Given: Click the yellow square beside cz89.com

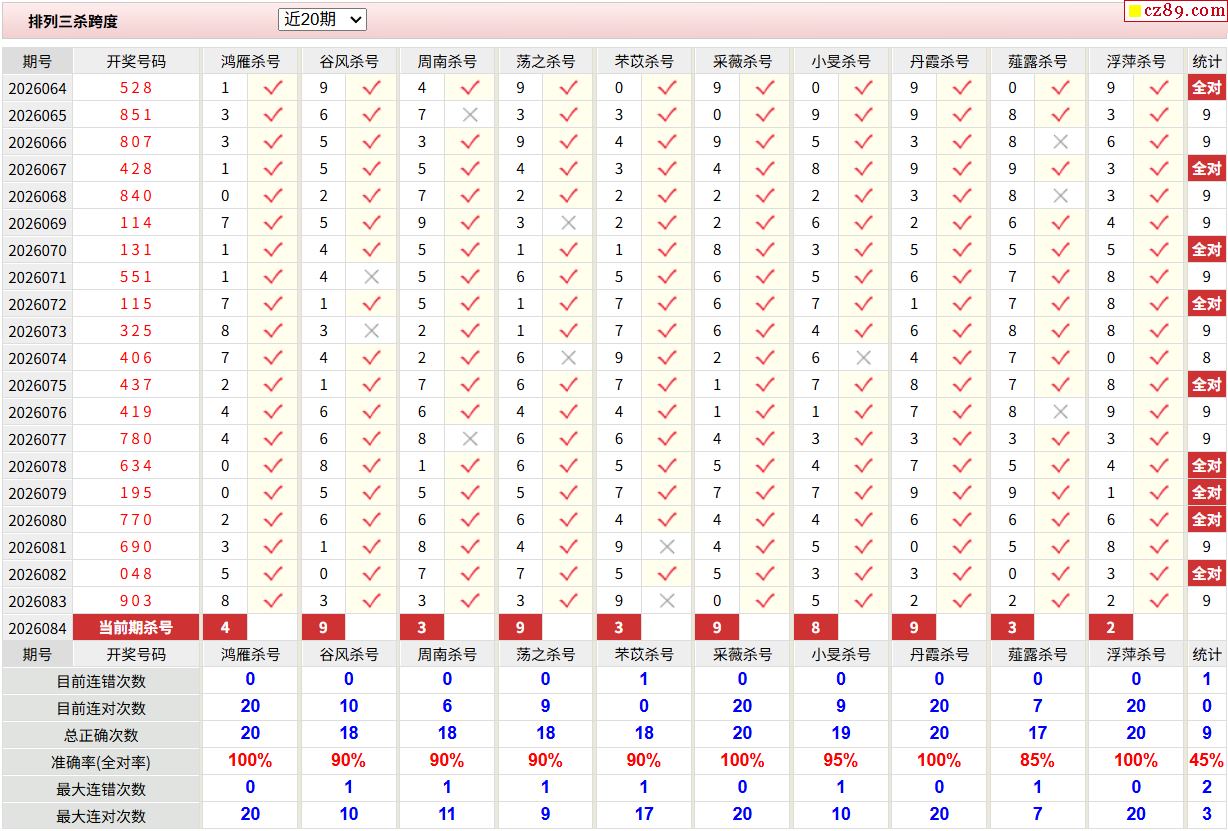Looking at the screenshot, I should point(1135,12).
